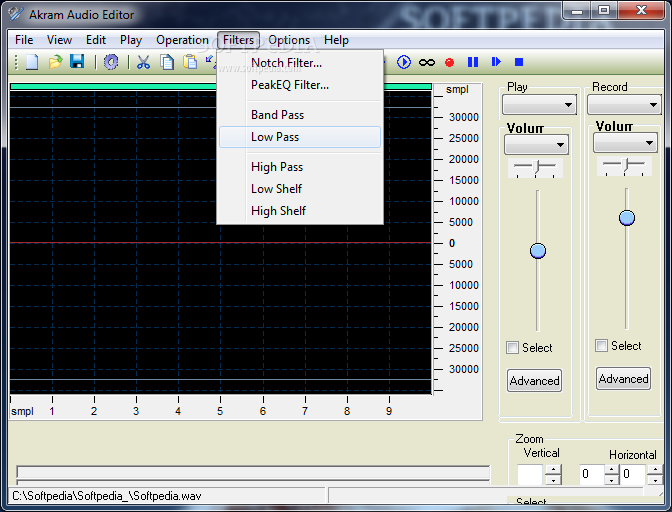672x512 pixels.
Task: Choose the Low Shelf filter
Action: coord(300,189)
